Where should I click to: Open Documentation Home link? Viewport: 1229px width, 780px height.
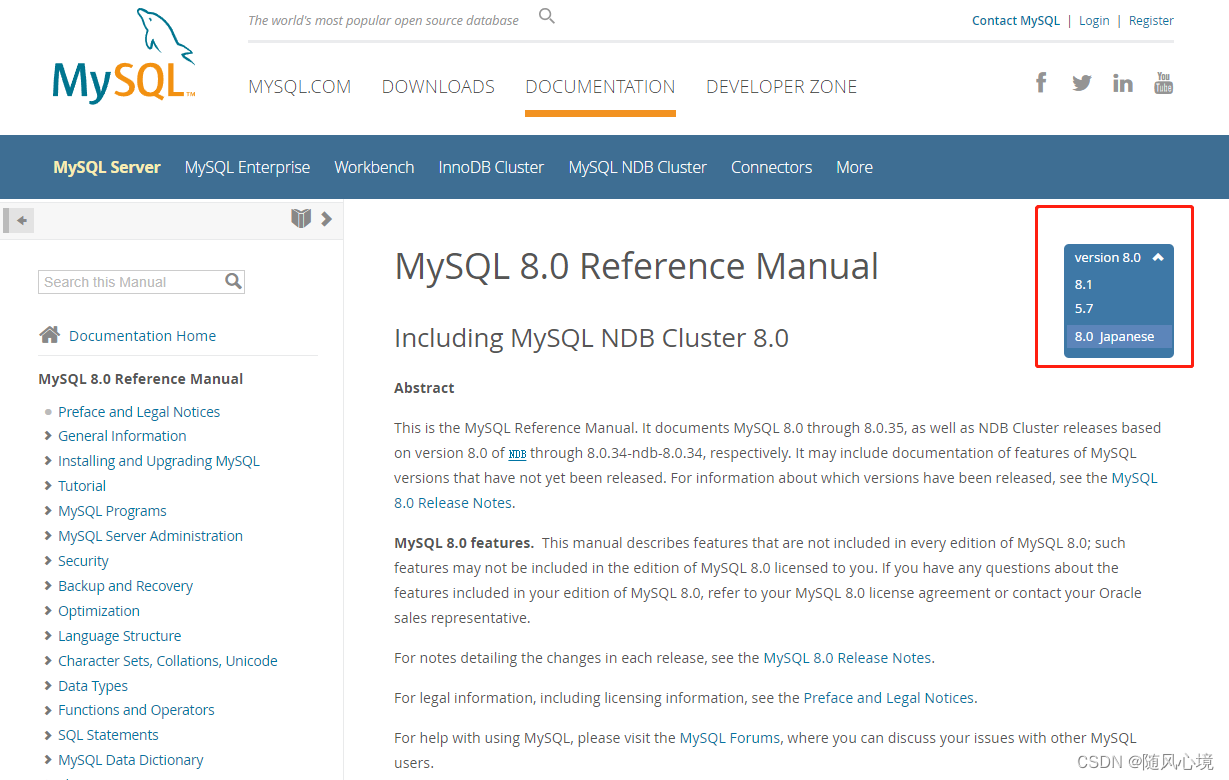pos(142,336)
